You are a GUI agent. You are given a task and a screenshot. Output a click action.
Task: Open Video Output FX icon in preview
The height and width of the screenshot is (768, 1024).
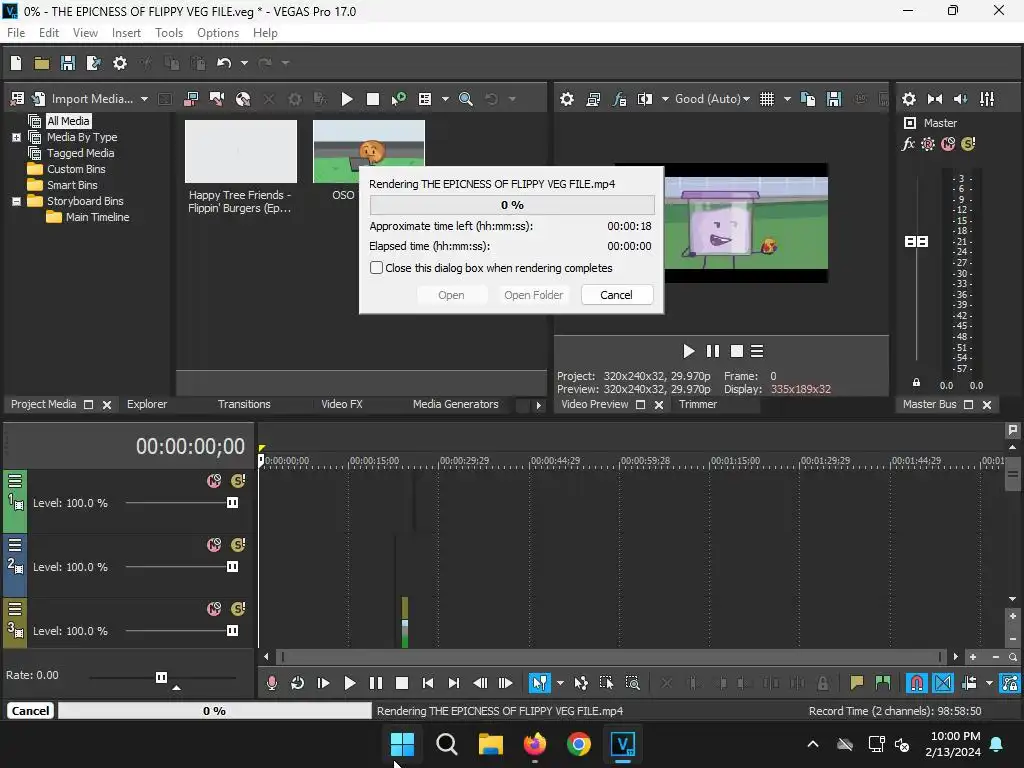(619, 99)
